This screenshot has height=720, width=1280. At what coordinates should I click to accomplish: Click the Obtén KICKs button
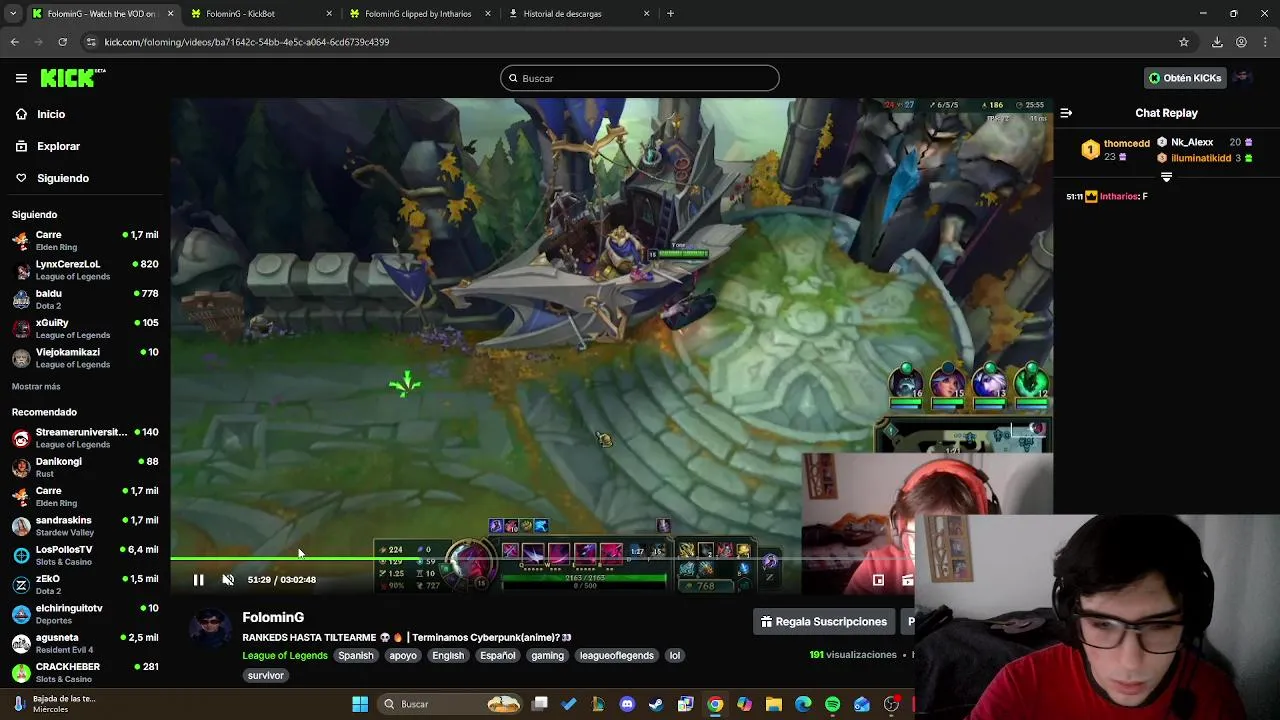1185,78
